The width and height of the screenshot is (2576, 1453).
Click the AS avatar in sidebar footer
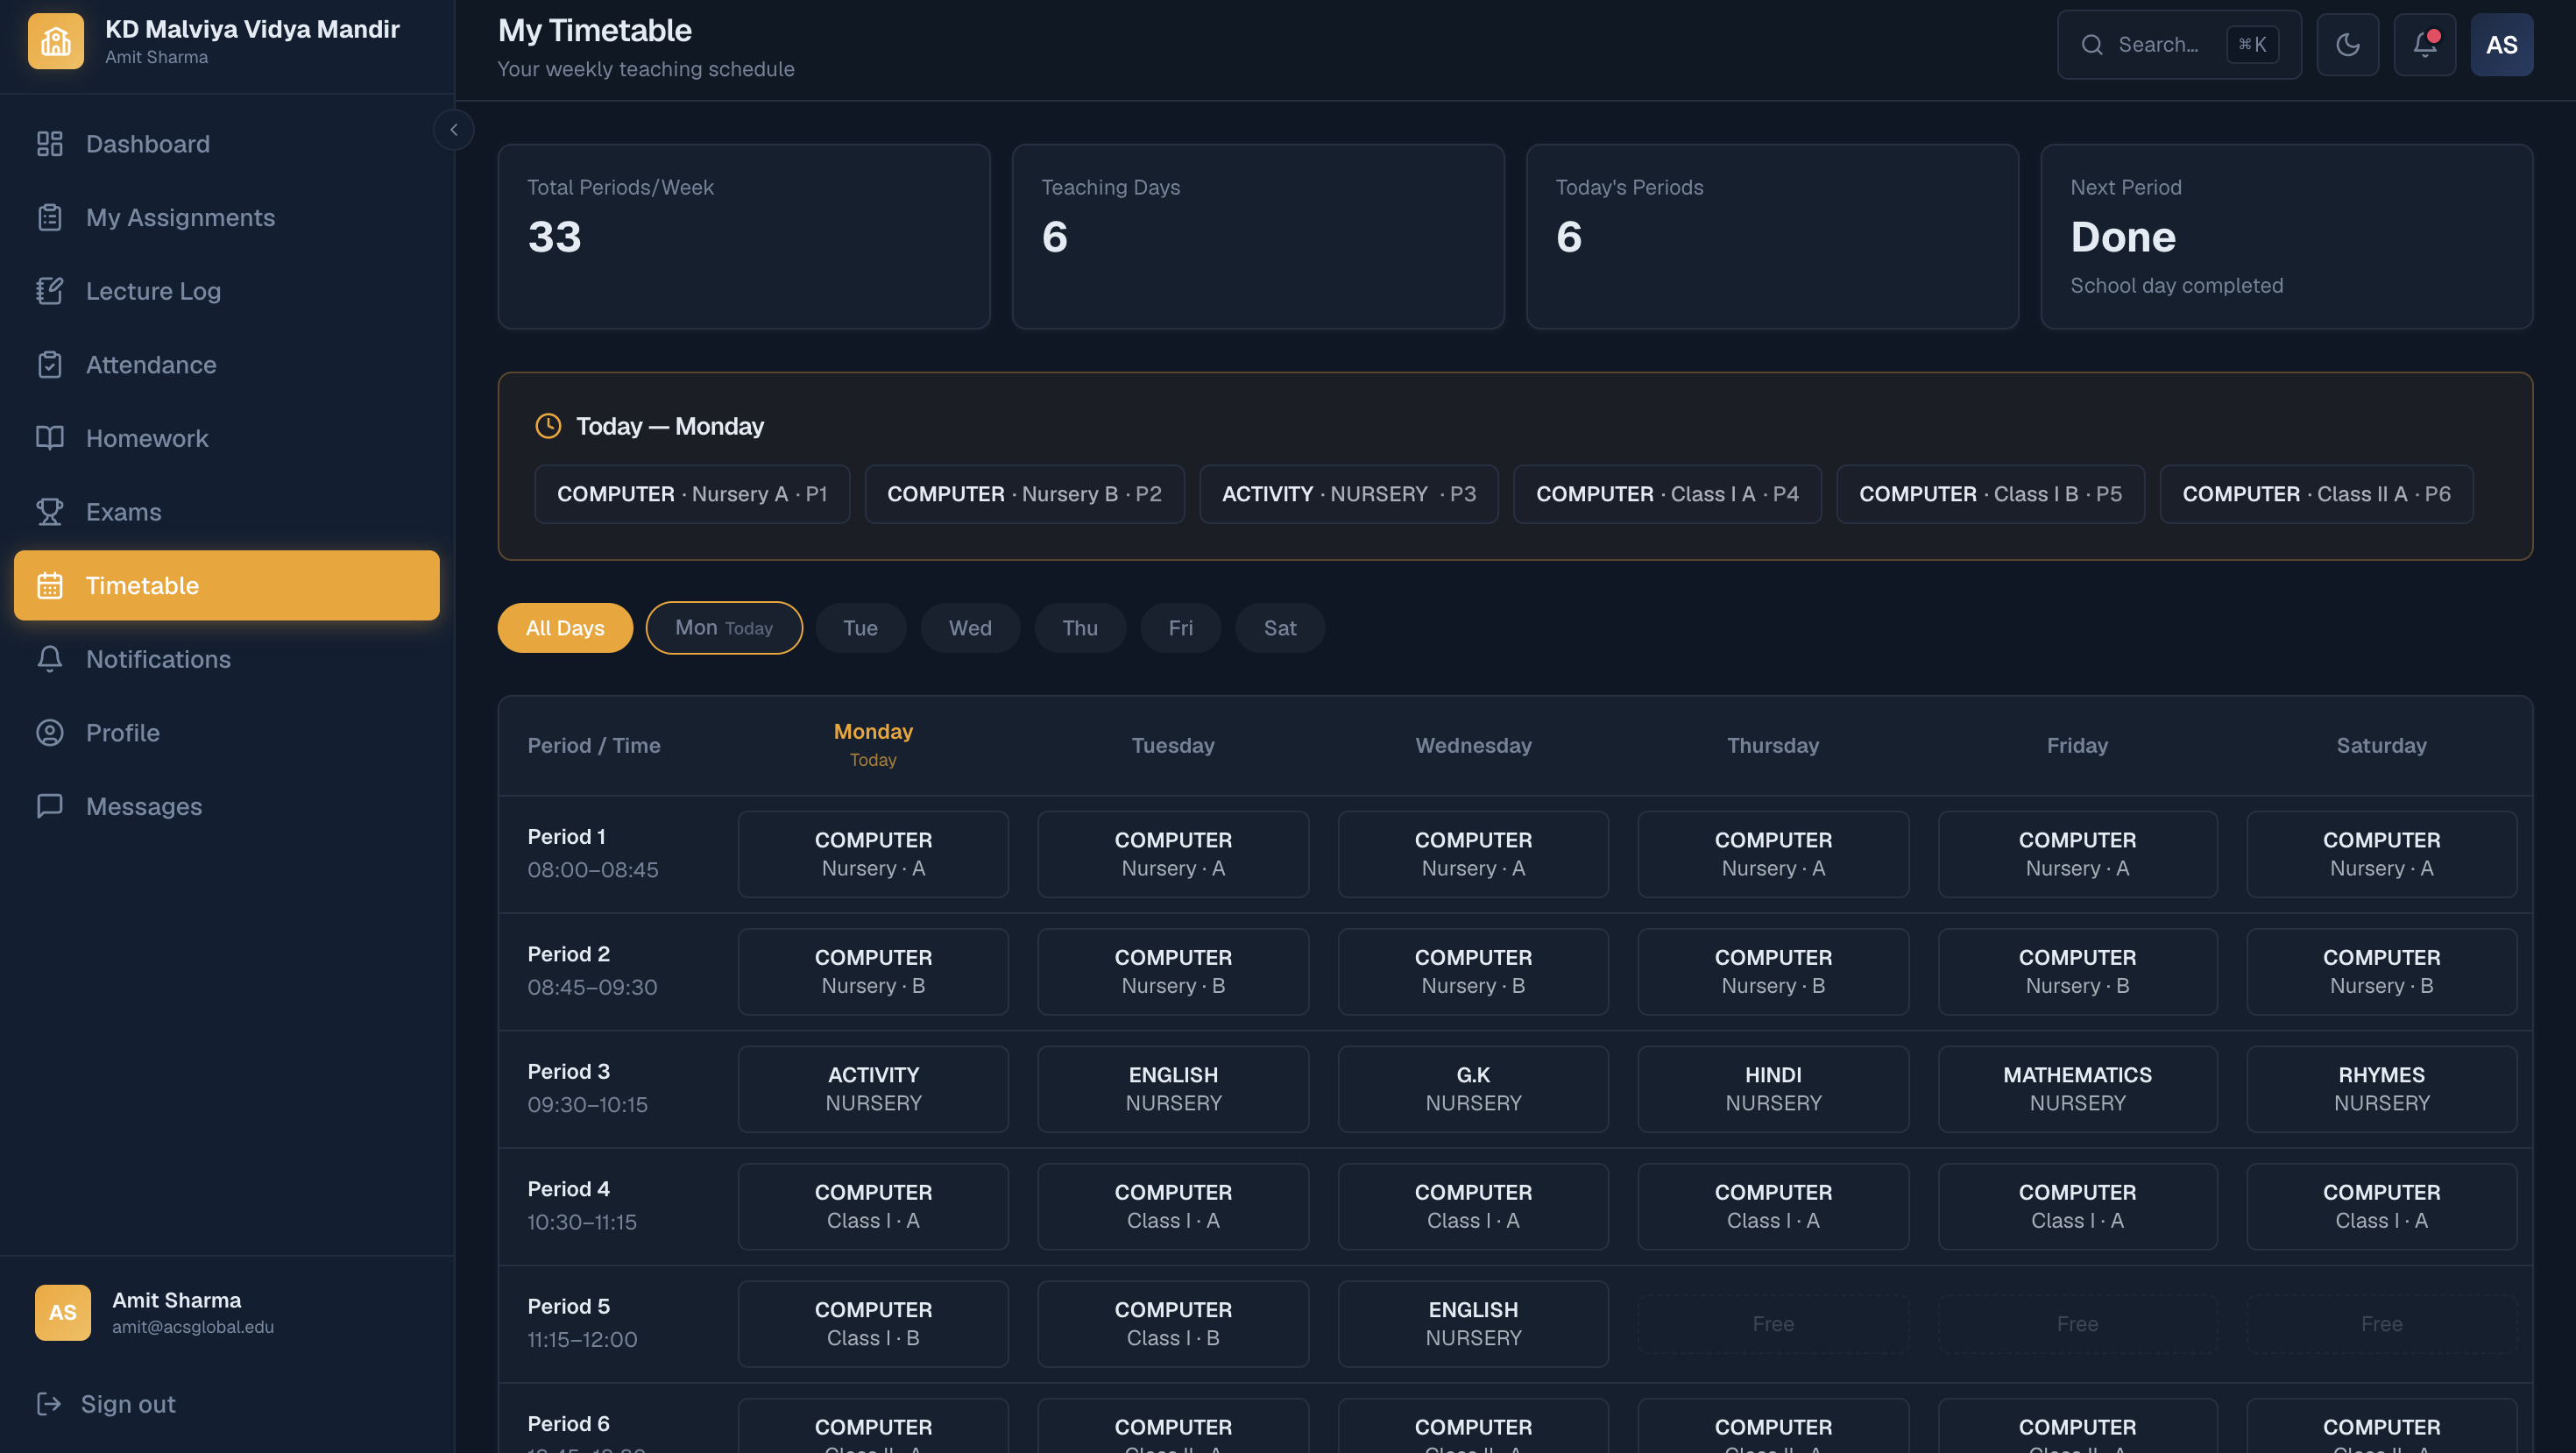click(63, 1312)
